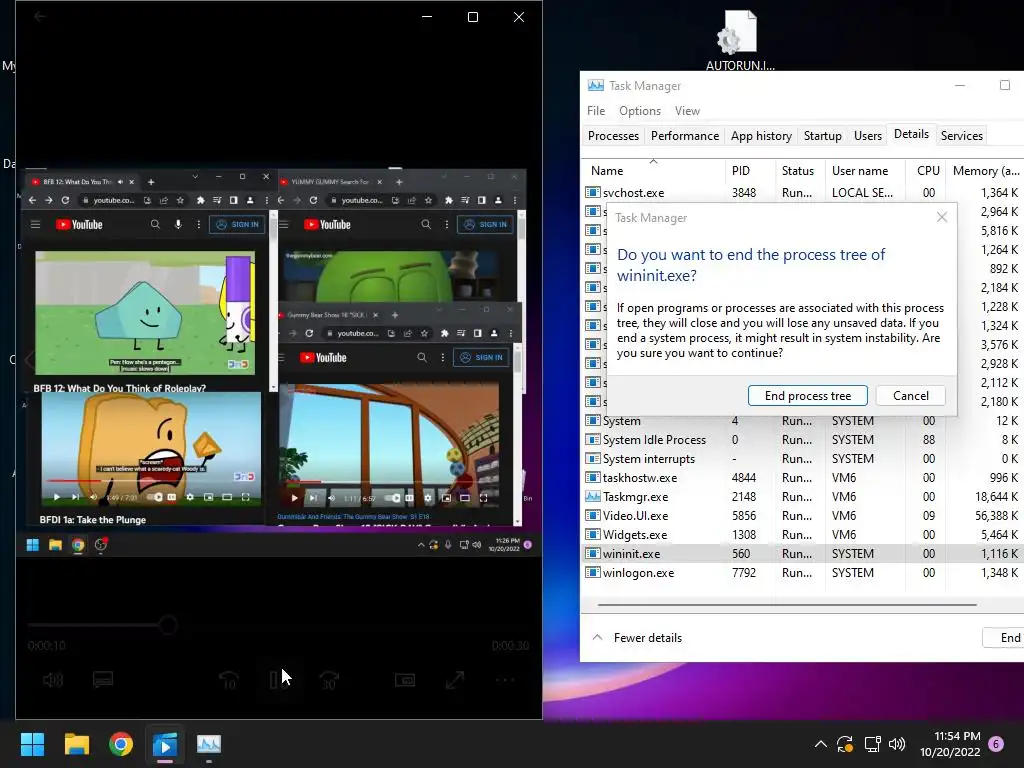
Task: Move the video seek slider thumb
Action: tap(168, 626)
